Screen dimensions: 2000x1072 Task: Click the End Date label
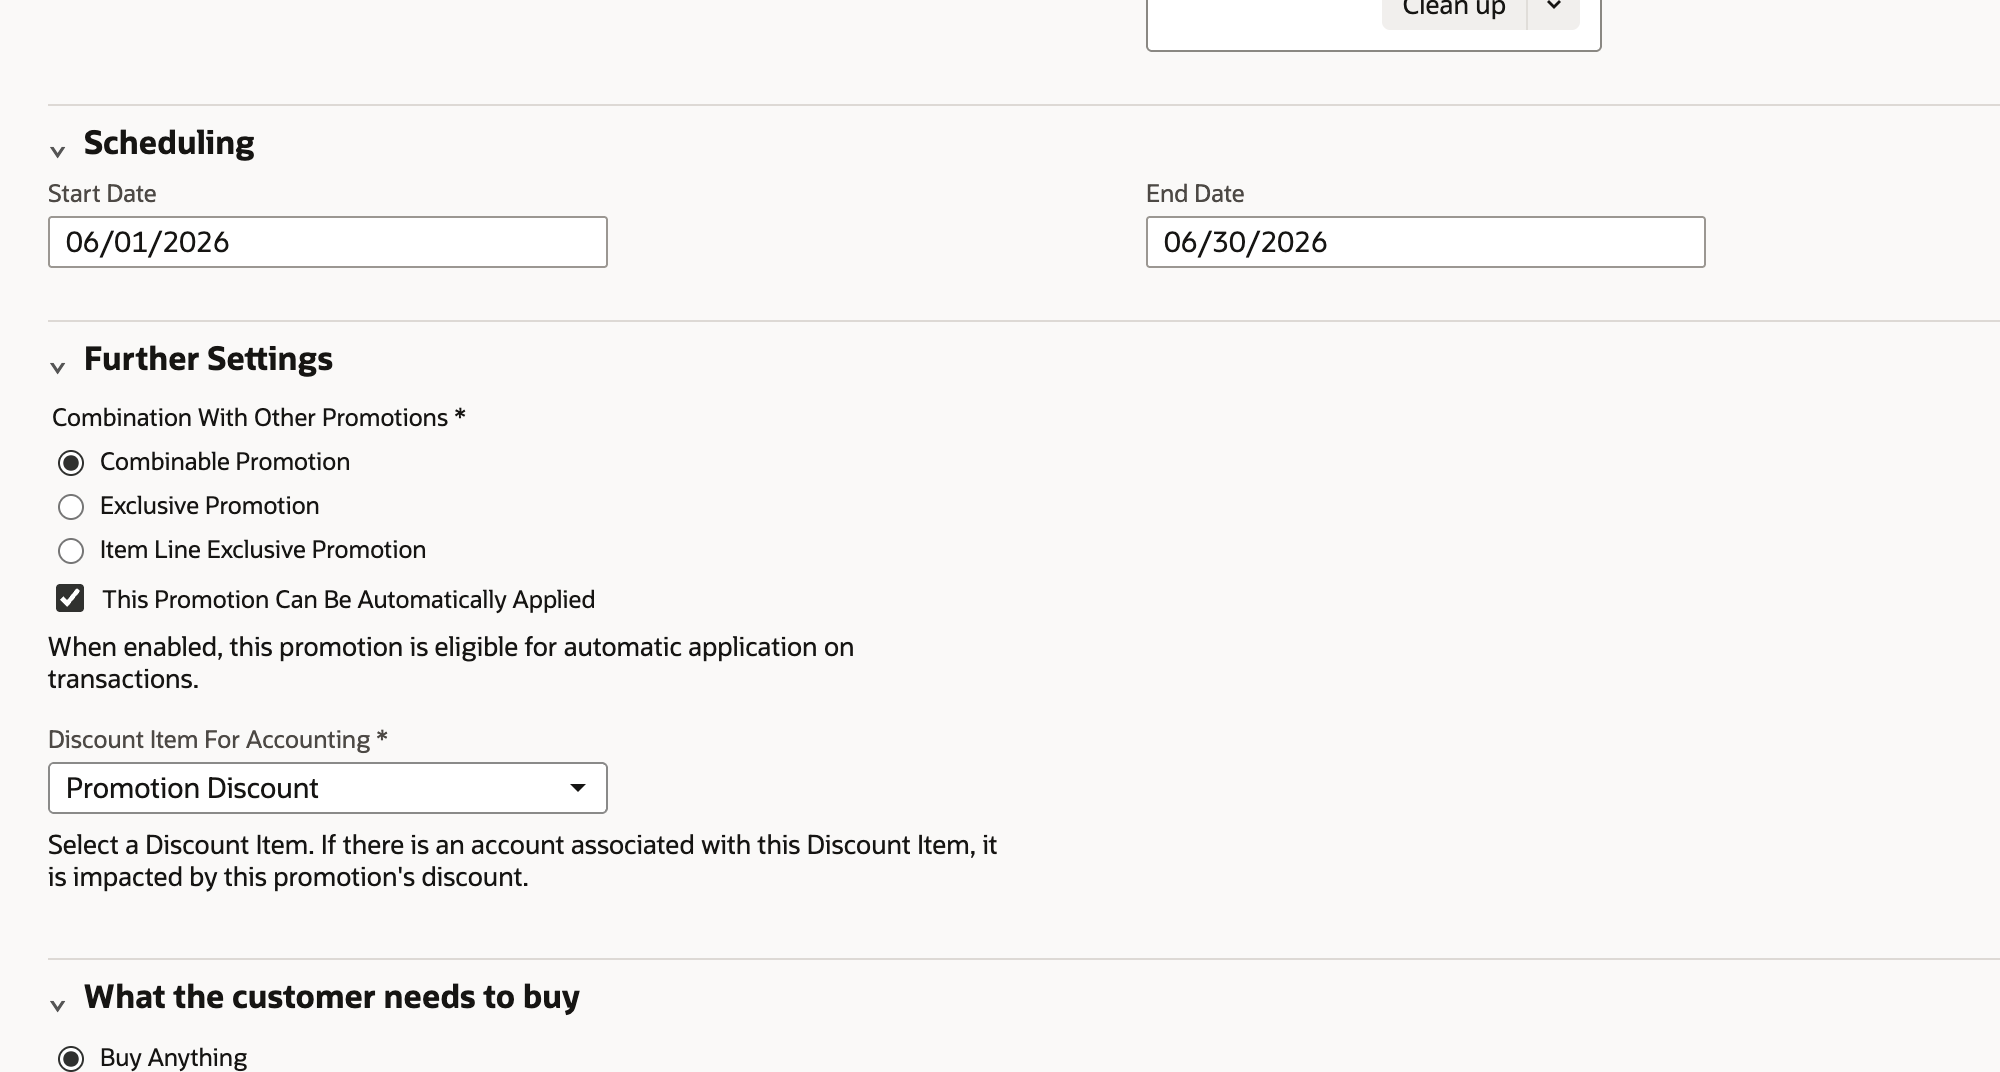(1195, 193)
